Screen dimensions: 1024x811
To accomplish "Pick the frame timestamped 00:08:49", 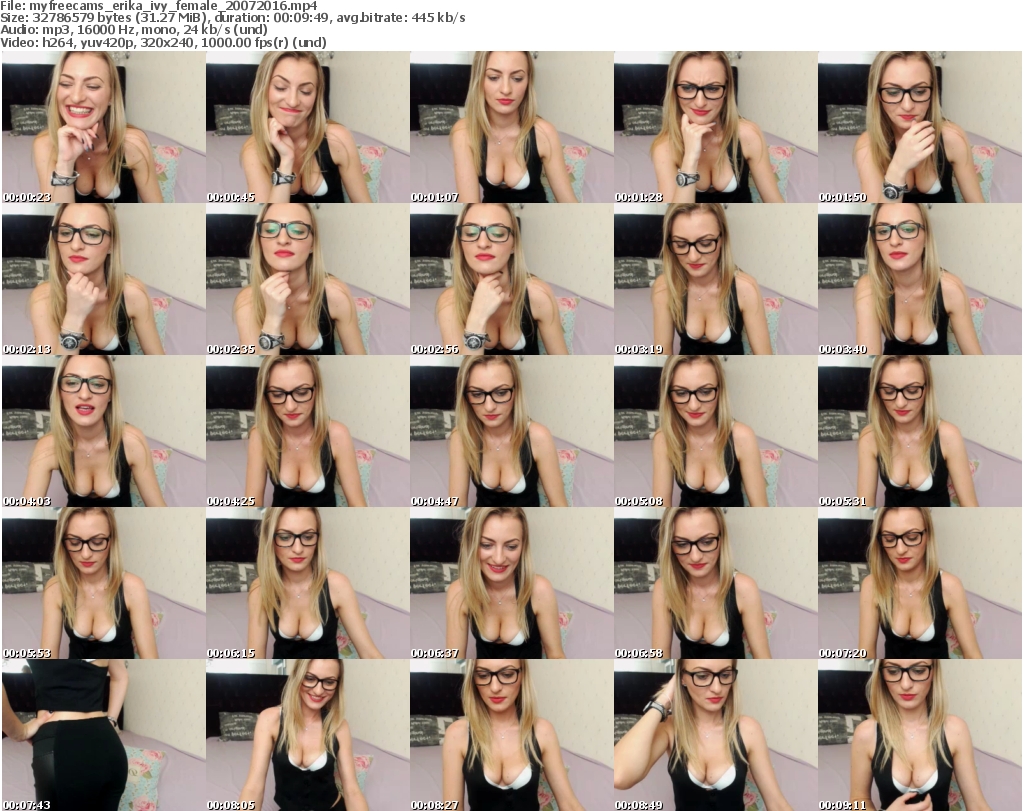I will point(715,735).
